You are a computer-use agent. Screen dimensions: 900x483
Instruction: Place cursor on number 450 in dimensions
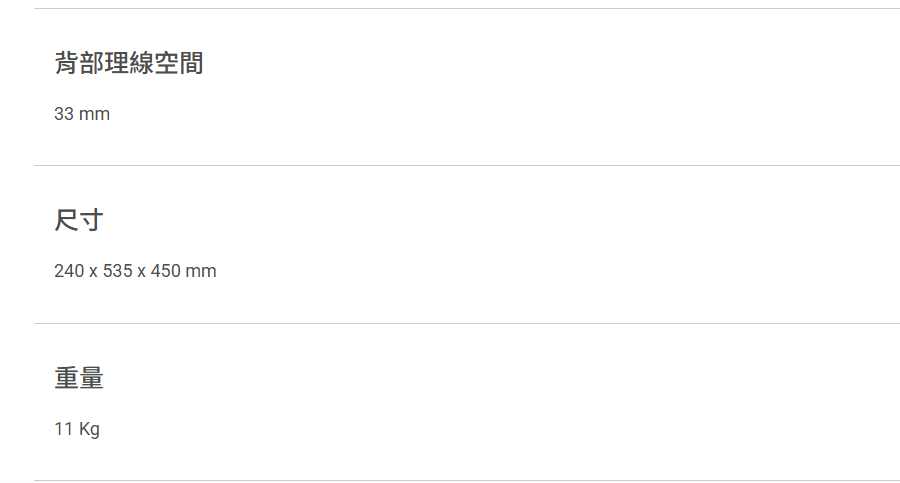tap(166, 271)
